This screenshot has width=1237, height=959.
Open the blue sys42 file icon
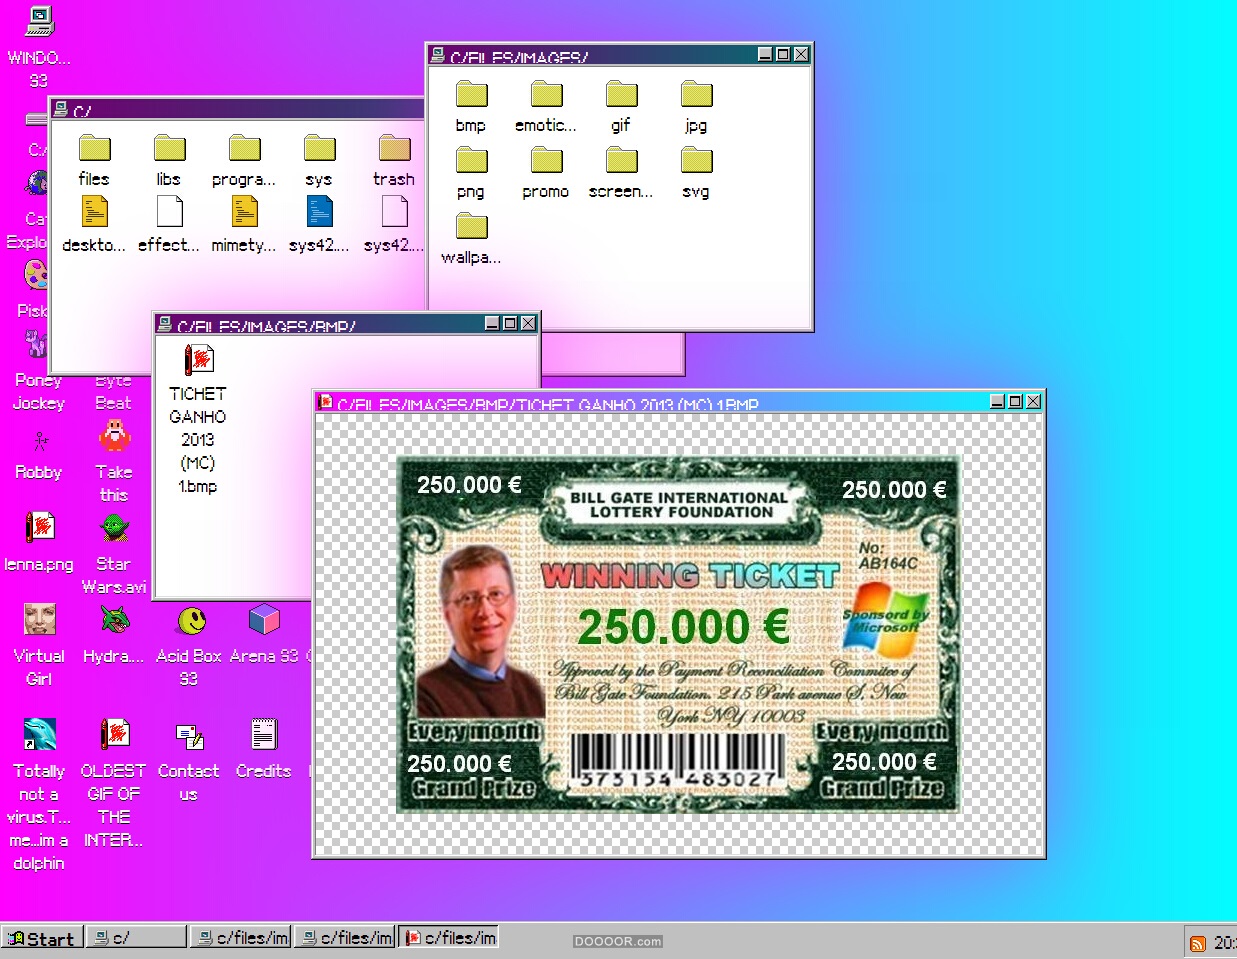click(x=319, y=211)
